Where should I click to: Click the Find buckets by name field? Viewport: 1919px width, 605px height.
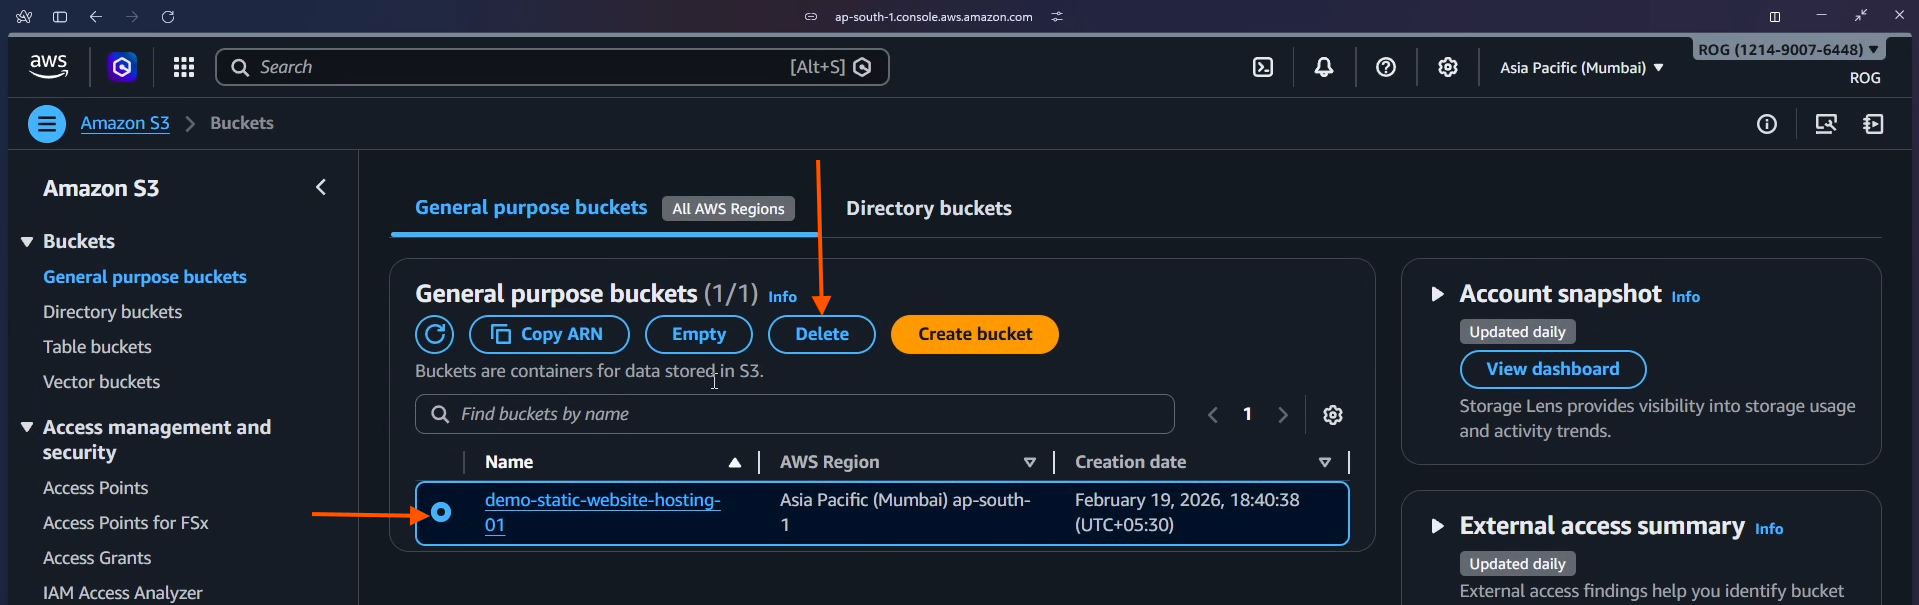(795, 414)
